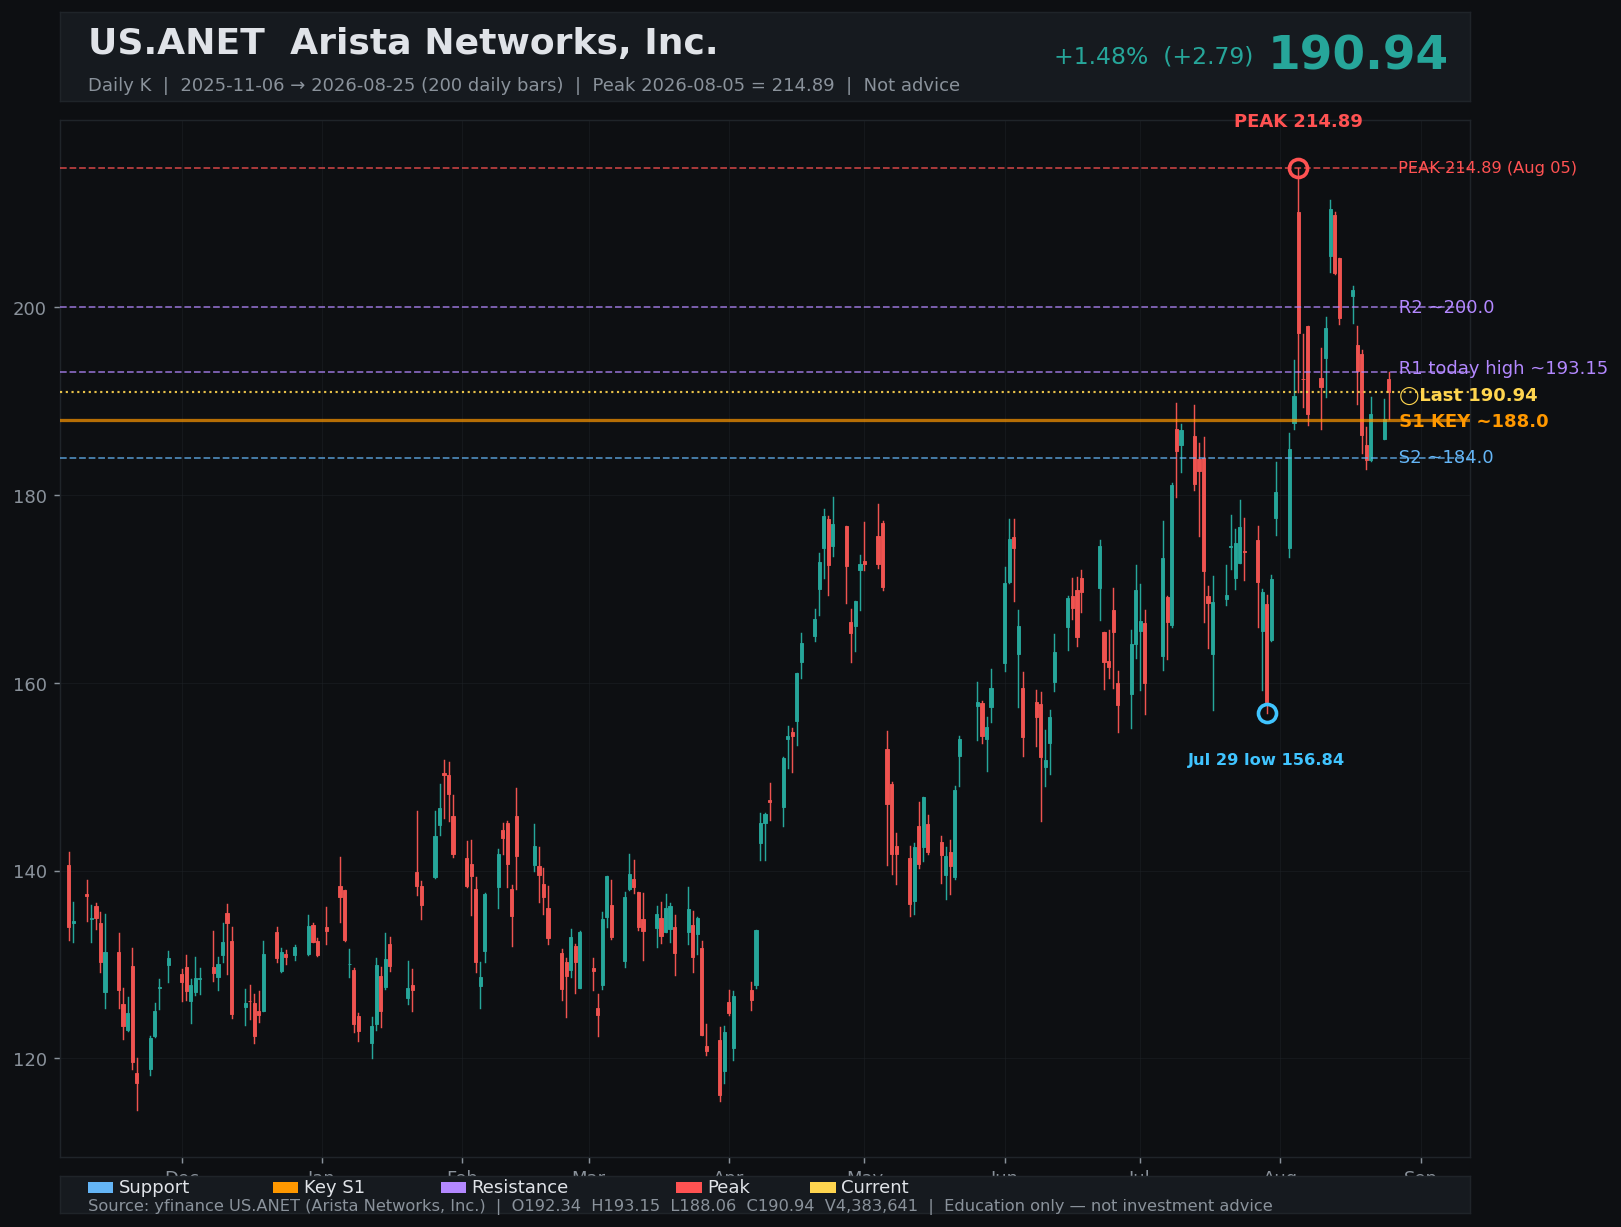Click the 'R2 ~200.0' resistance label
Screen dimensions: 1621x1227
[1446, 307]
